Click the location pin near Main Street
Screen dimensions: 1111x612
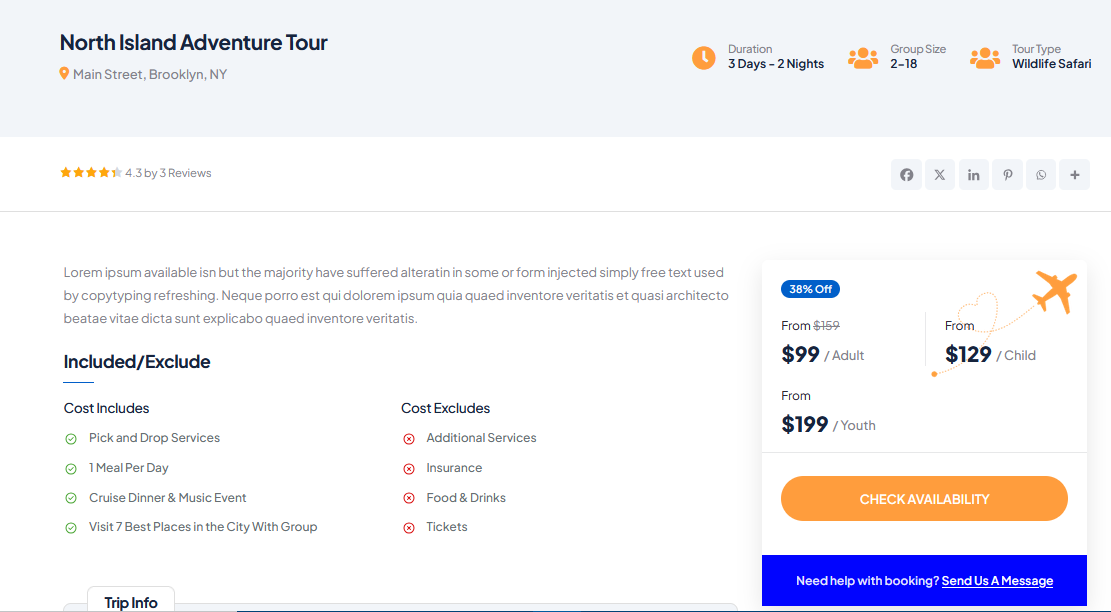[x=64, y=74]
